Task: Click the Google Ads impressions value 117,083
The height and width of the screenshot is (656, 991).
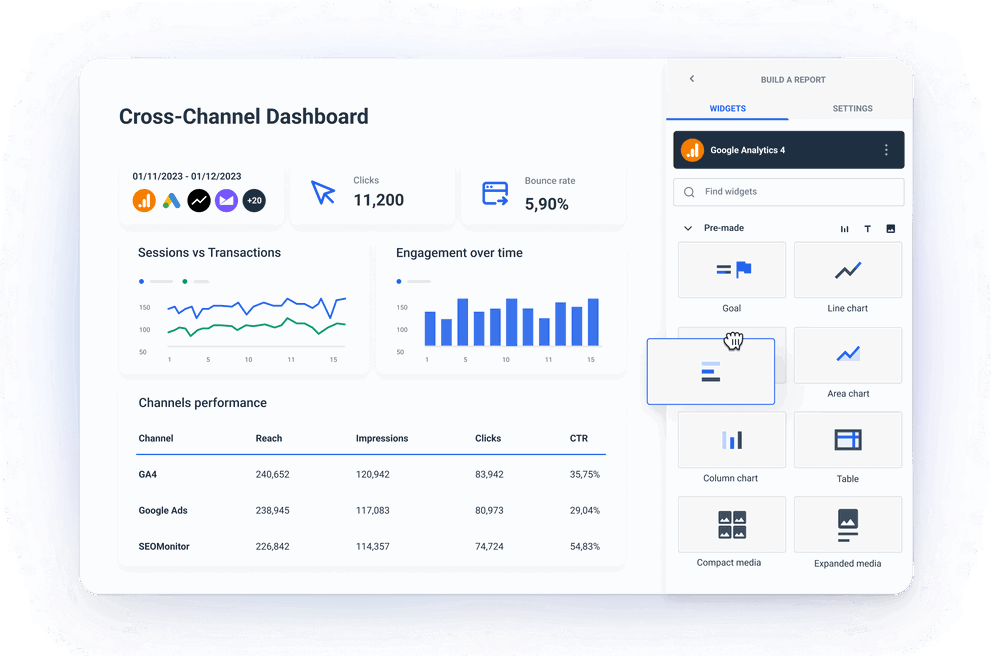Action: coord(372,510)
